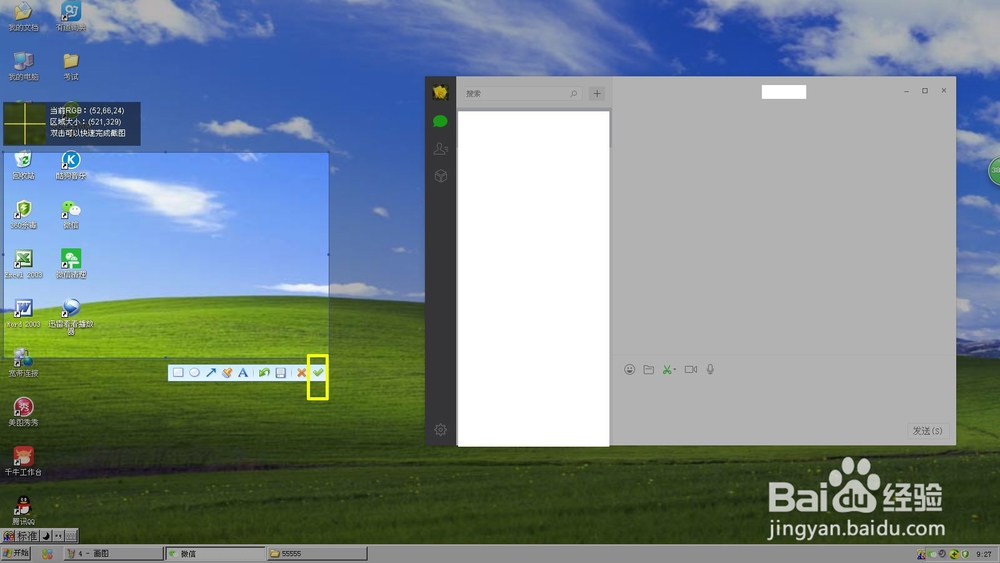Screen dimensions: 1000x563
Task: Open the 回收站 recycle bin icon
Action: coord(23,165)
